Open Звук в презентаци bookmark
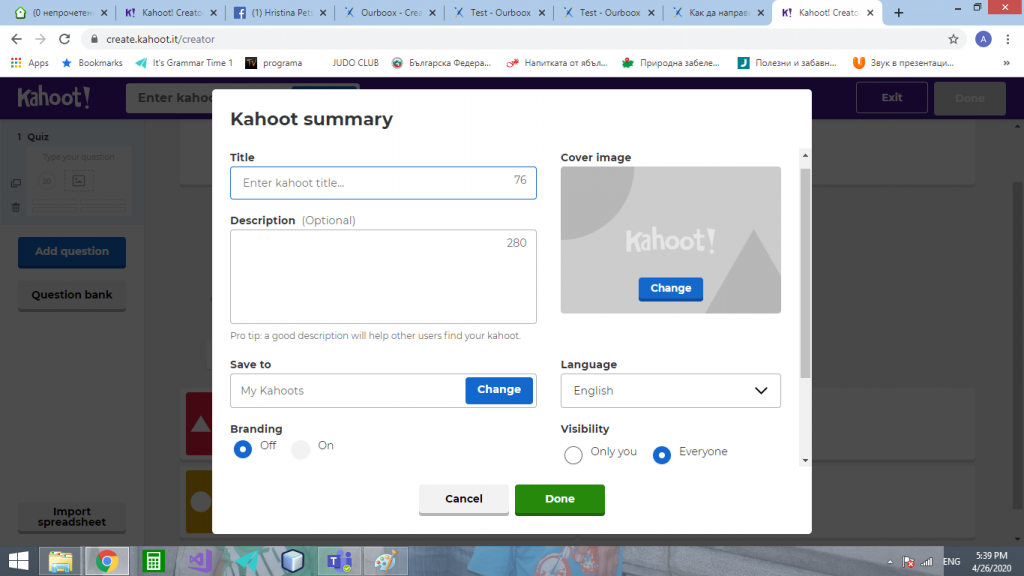The width and height of the screenshot is (1024, 576). [903, 63]
